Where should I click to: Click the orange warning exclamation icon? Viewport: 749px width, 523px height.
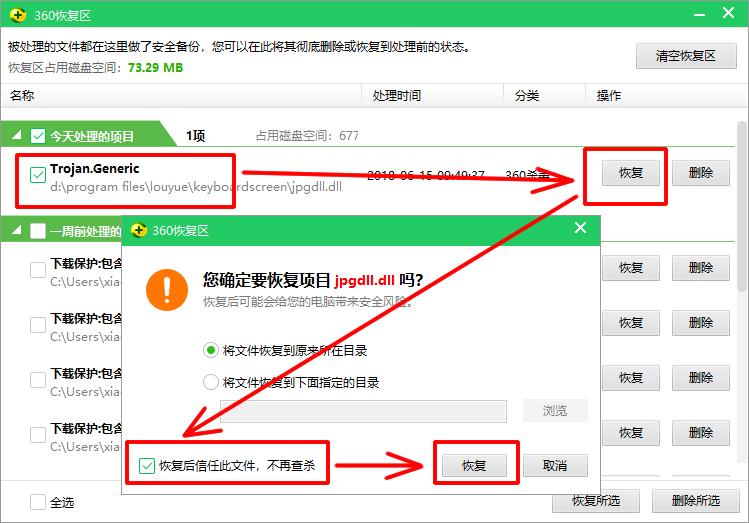pyautogui.click(x=167, y=289)
